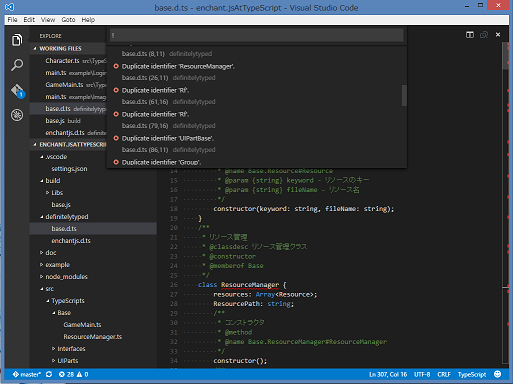The height and width of the screenshot is (384, 513).
Task: Click the error list scrollbar thumb
Action: click(404, 95)
